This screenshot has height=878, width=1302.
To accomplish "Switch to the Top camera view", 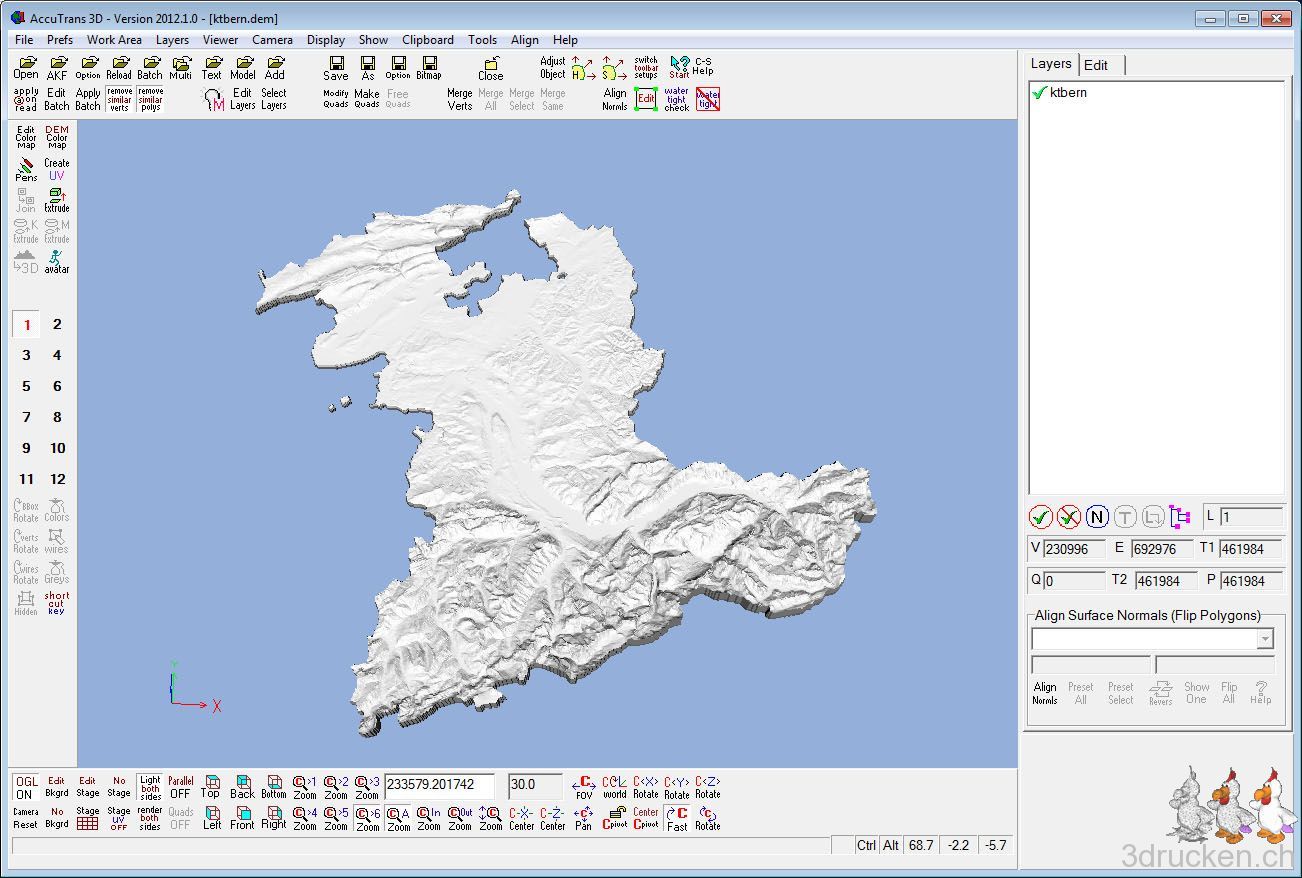I will [x=211, y=787].
